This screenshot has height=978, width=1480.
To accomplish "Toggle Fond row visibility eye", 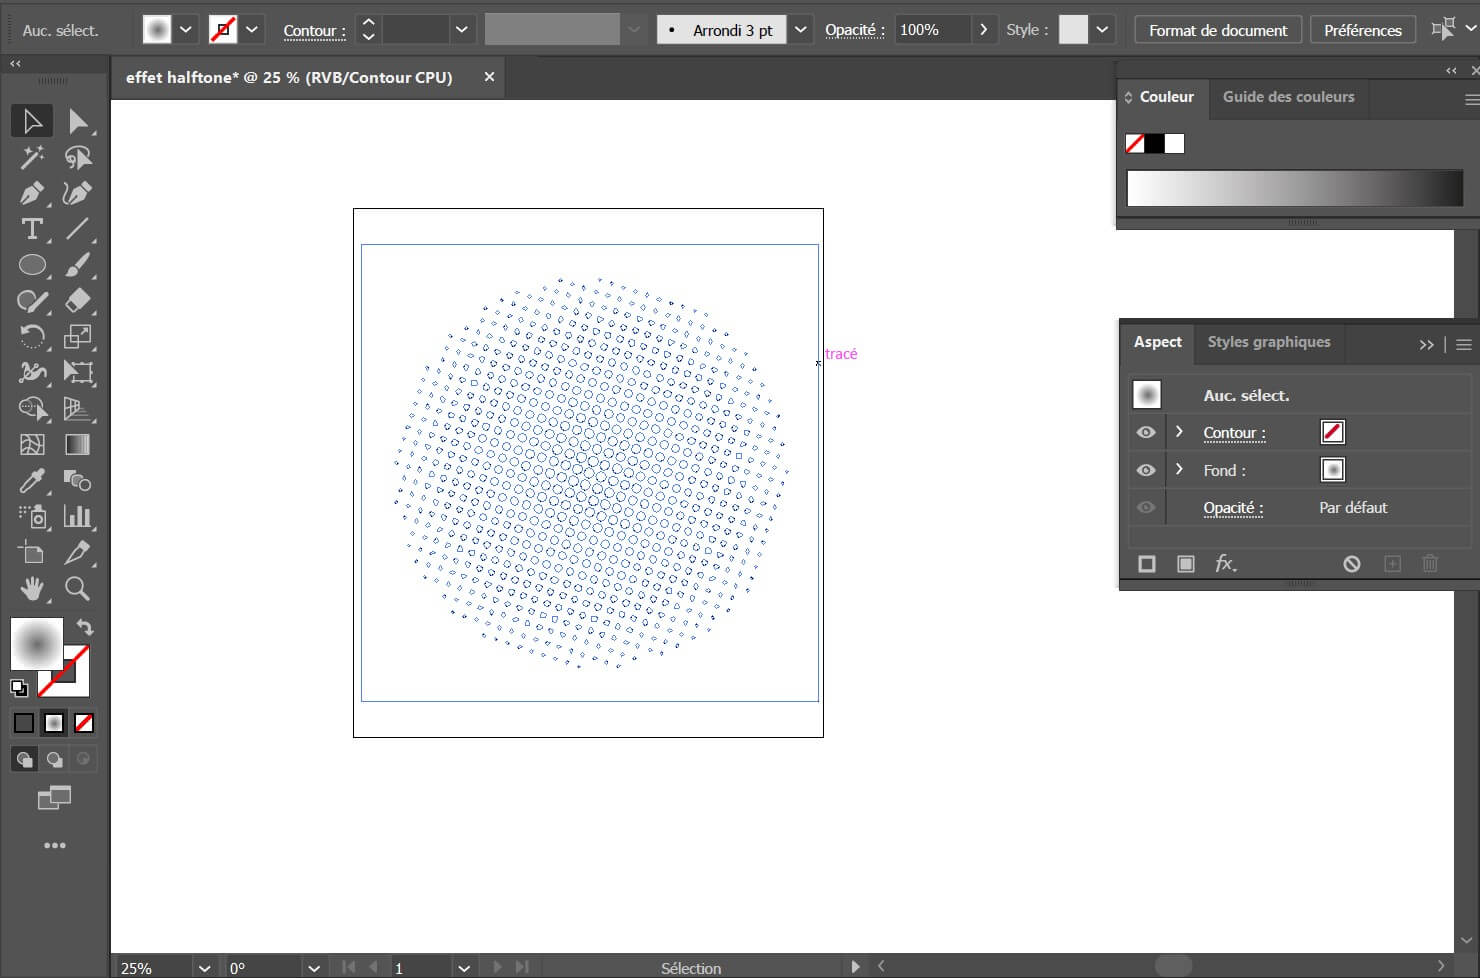I will 1146,470.
